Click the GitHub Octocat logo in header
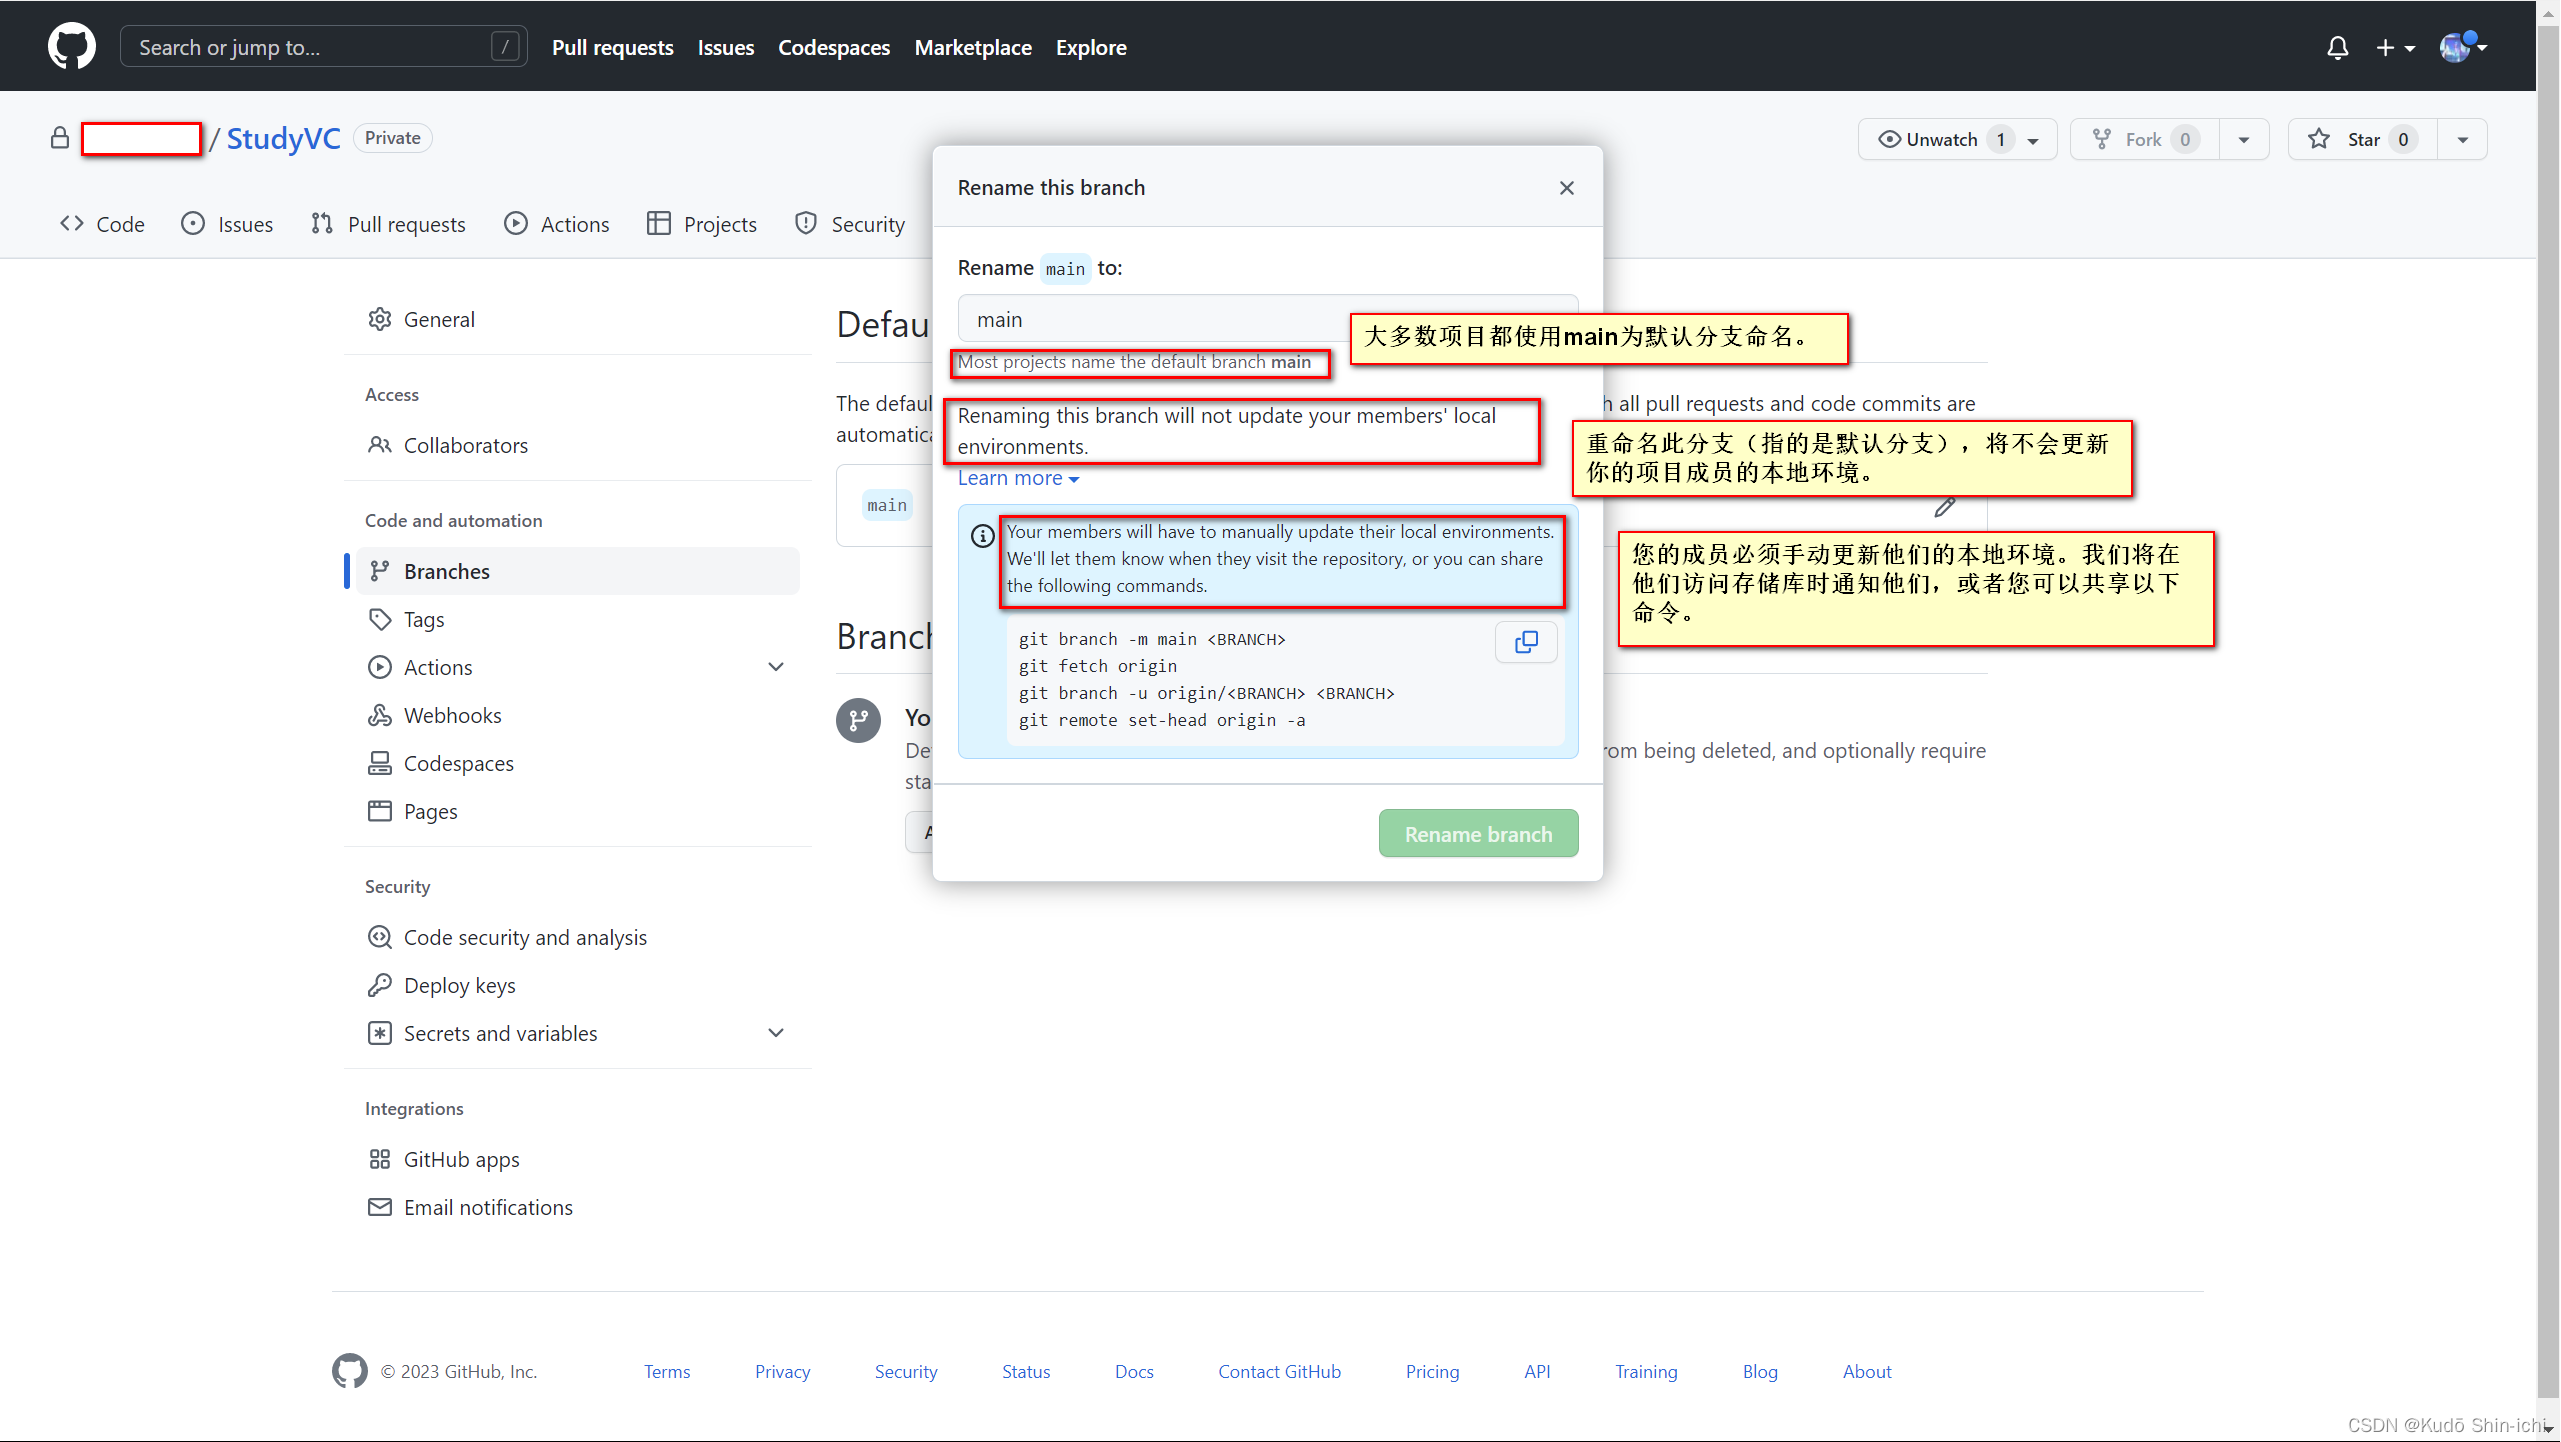Viewport: 2561px width, 1442px height. (72, 47)
